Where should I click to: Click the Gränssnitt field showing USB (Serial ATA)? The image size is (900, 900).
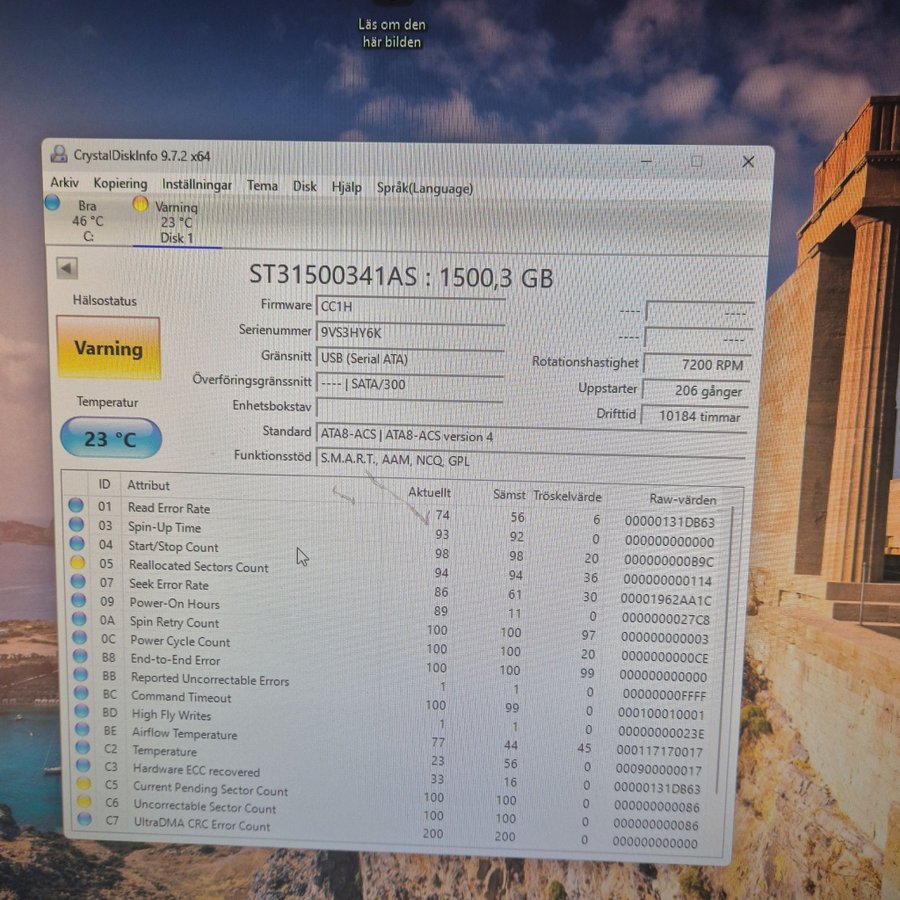(410, 359)
